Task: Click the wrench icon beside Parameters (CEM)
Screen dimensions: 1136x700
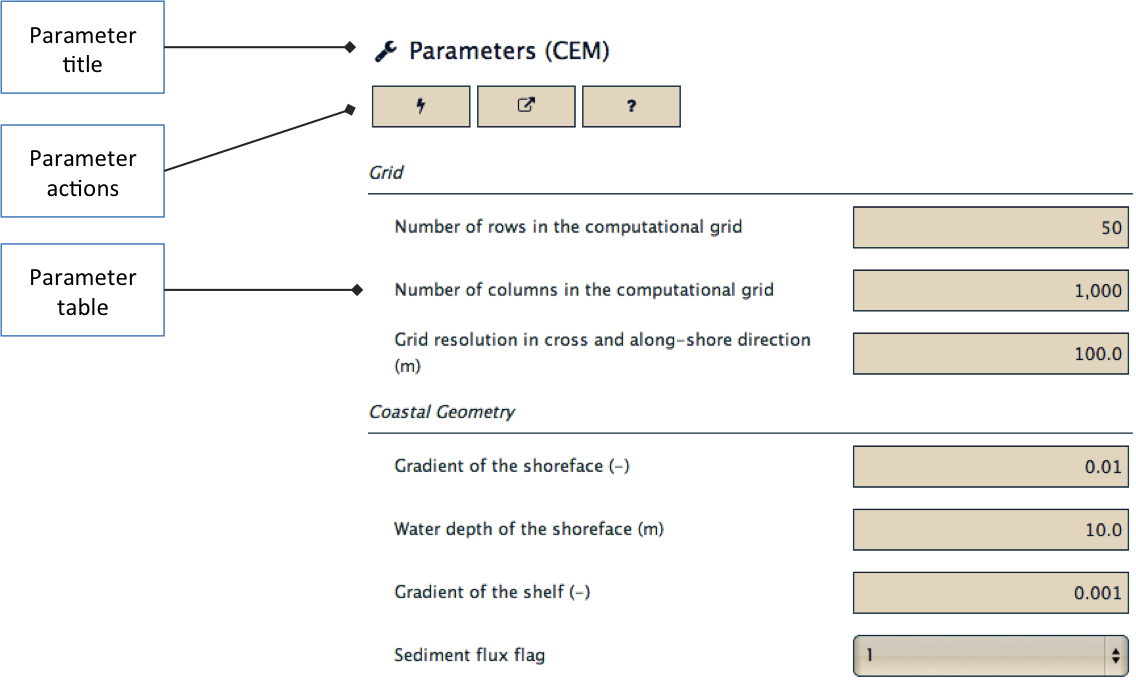Action: [x=385, y=51]
